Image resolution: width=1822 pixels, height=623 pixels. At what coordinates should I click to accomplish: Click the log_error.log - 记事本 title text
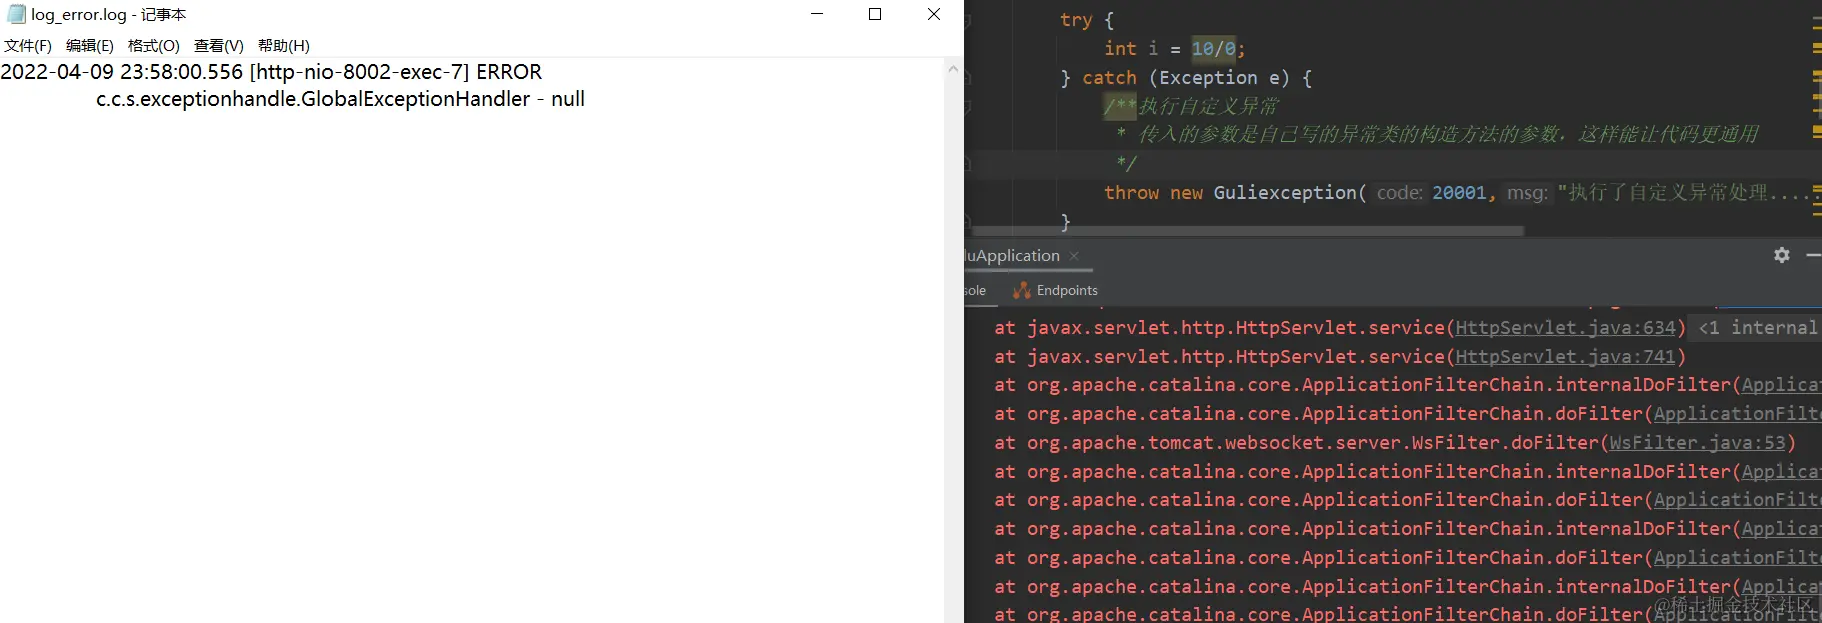pos(109,14)
